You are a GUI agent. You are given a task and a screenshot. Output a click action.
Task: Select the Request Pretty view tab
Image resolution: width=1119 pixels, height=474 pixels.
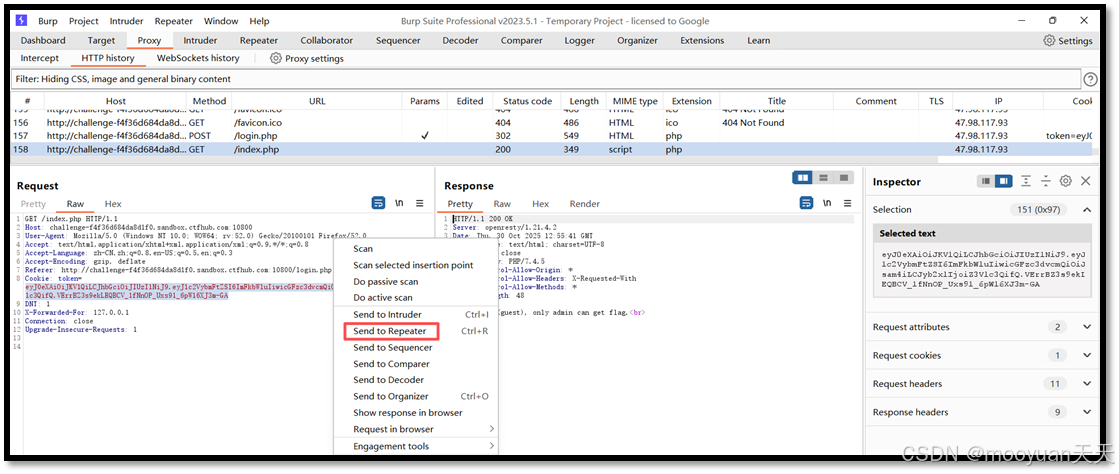click(x=34, y=204)
